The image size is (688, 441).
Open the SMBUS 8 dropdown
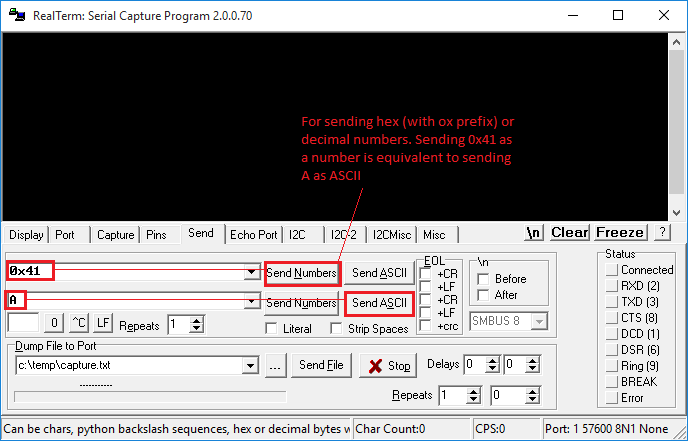click(x=540, y=321)
